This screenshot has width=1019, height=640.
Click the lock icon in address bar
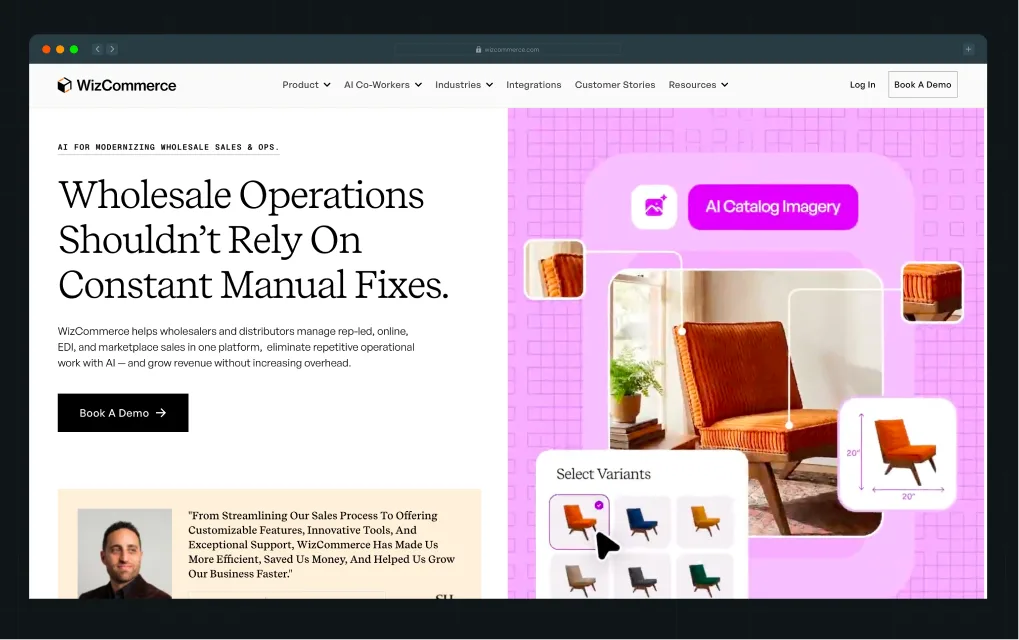tap(478, 49)
